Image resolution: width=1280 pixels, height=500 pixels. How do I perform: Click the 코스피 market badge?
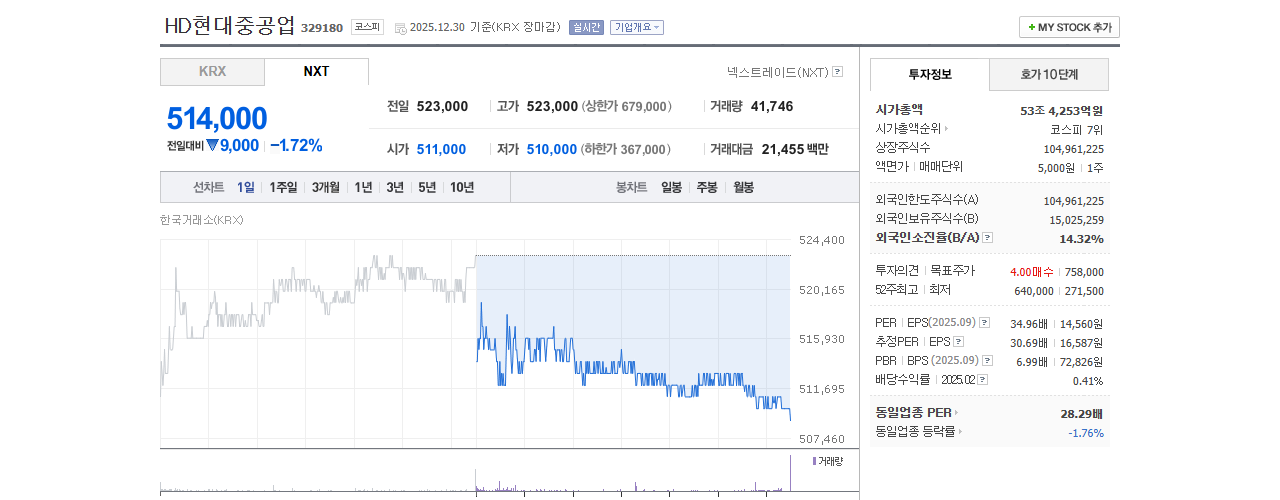(x=367, y=27)
